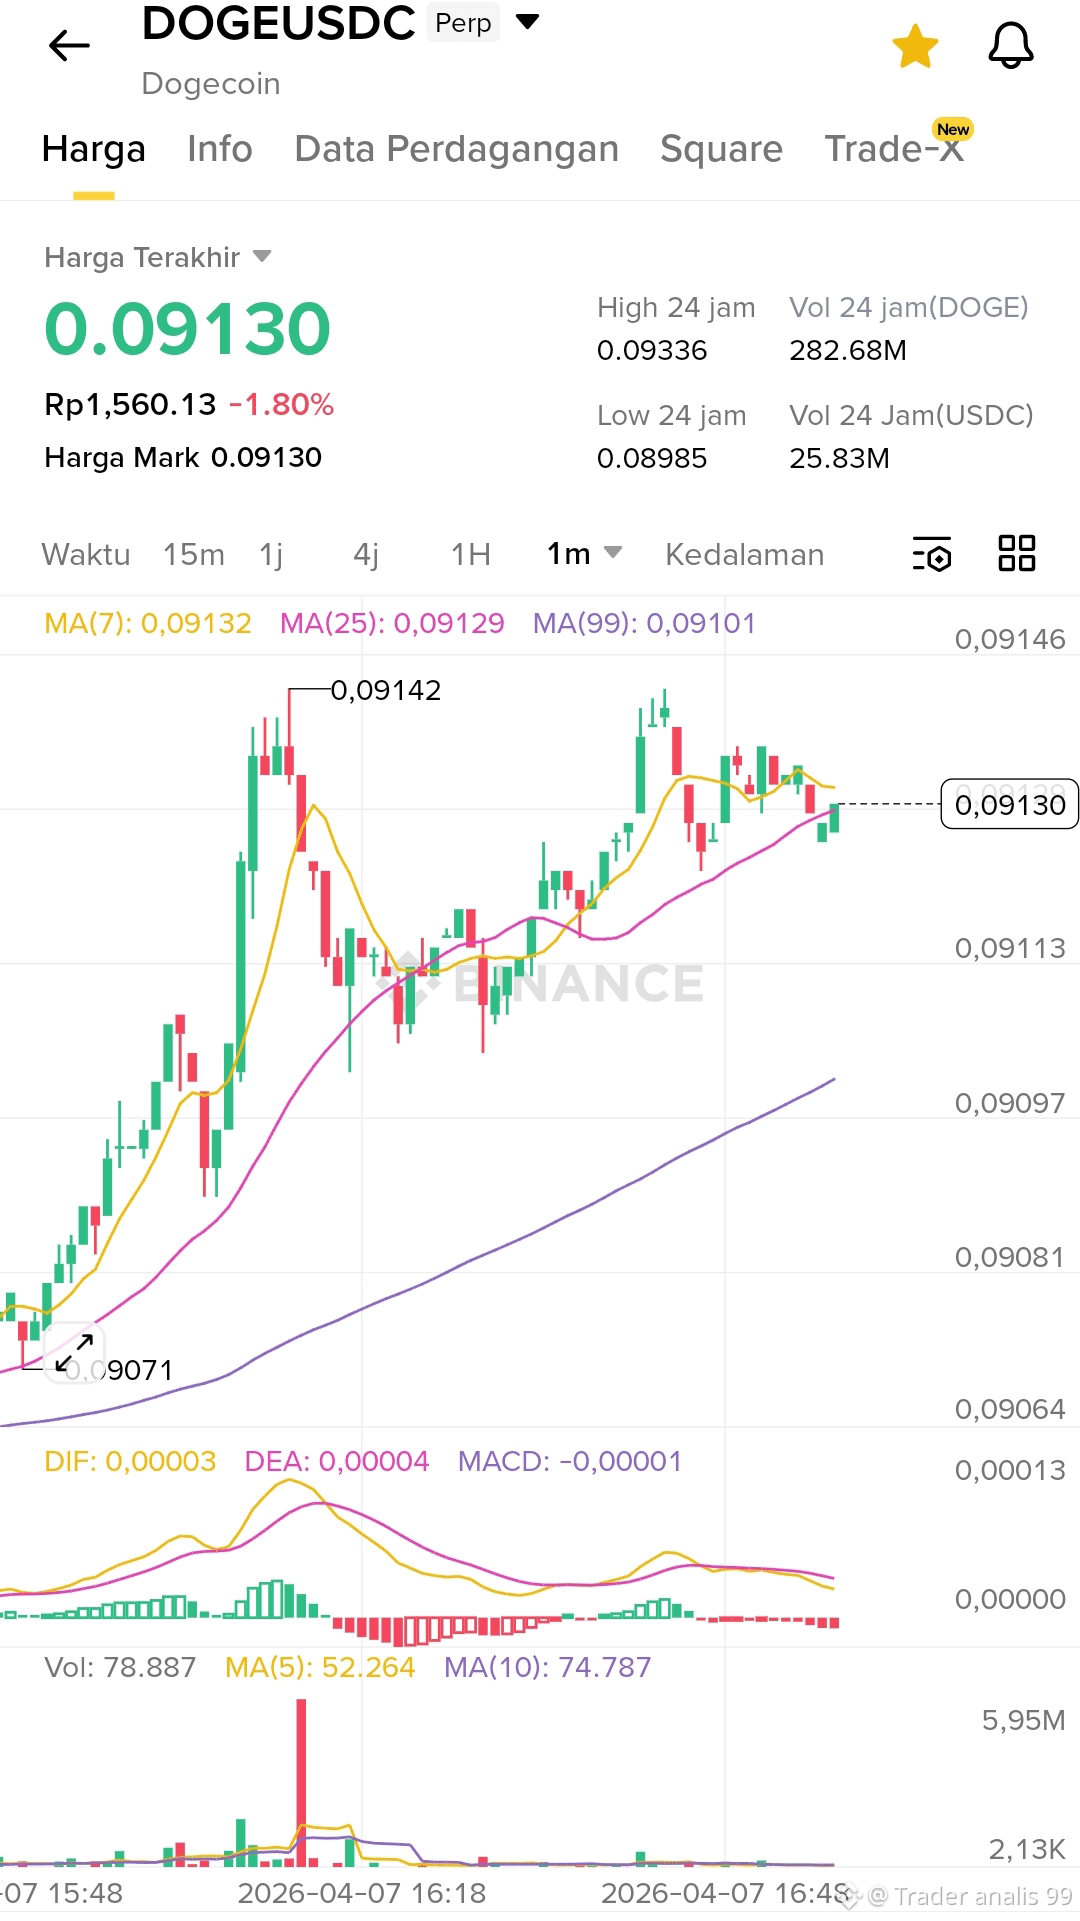The width and height of the screenshot is (1080, 1921).
Task: Open price alerts with the bell icon
Action: [x=1010, y=46]
